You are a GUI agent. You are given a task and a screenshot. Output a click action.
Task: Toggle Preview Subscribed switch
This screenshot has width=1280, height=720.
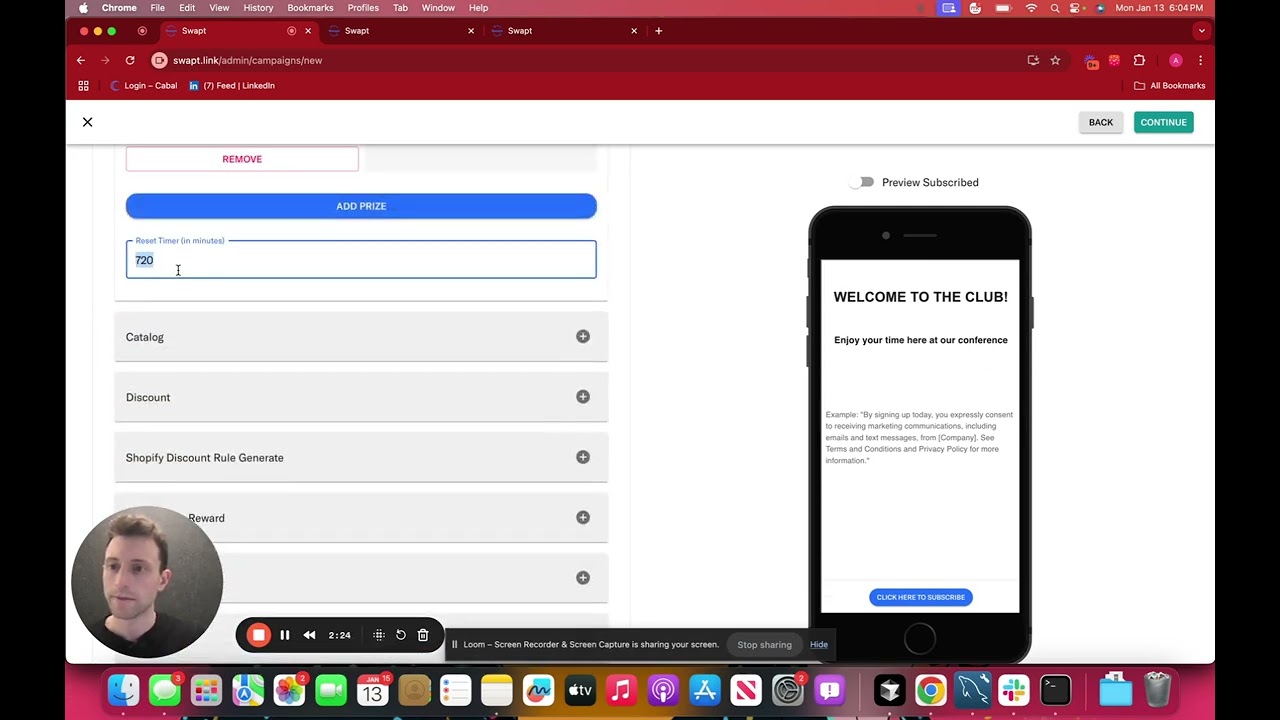[x=863, y=182]
